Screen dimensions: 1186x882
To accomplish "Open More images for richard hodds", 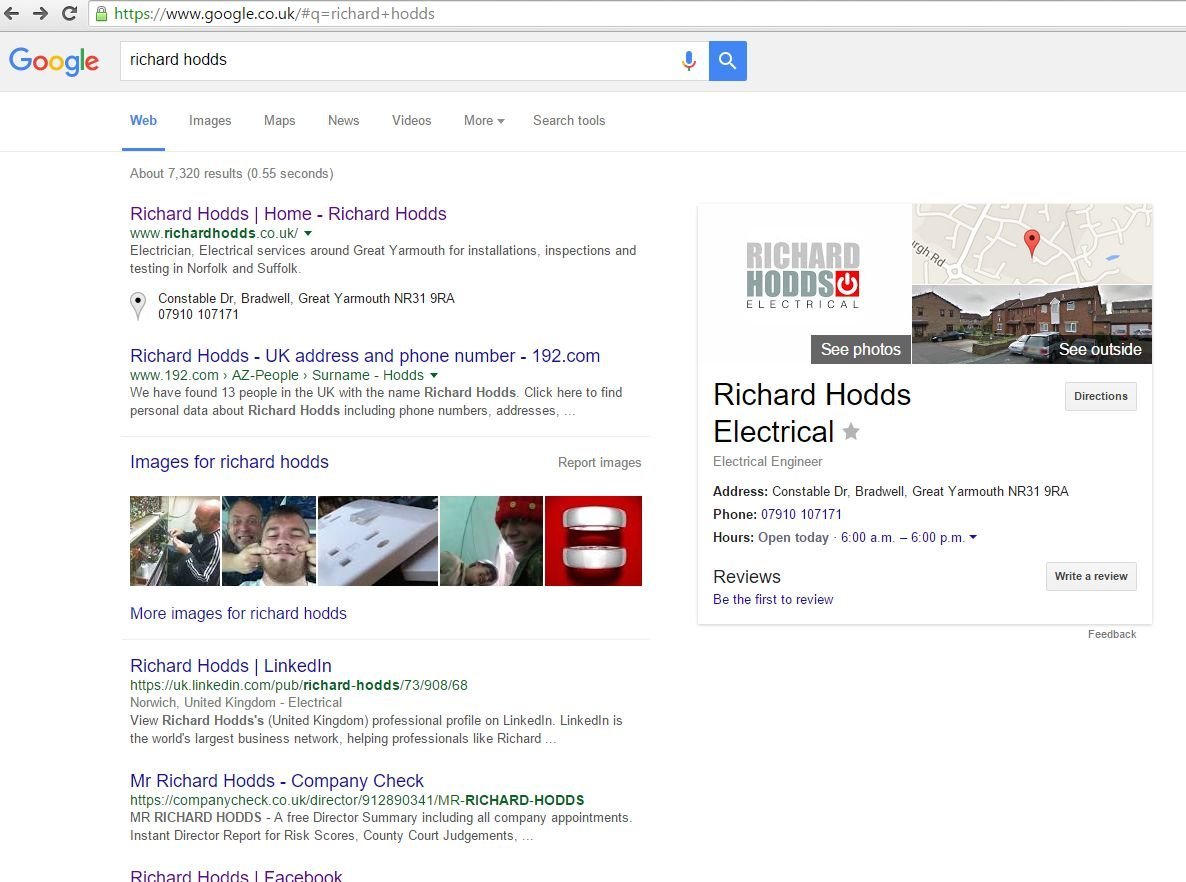I will [238, 613].
